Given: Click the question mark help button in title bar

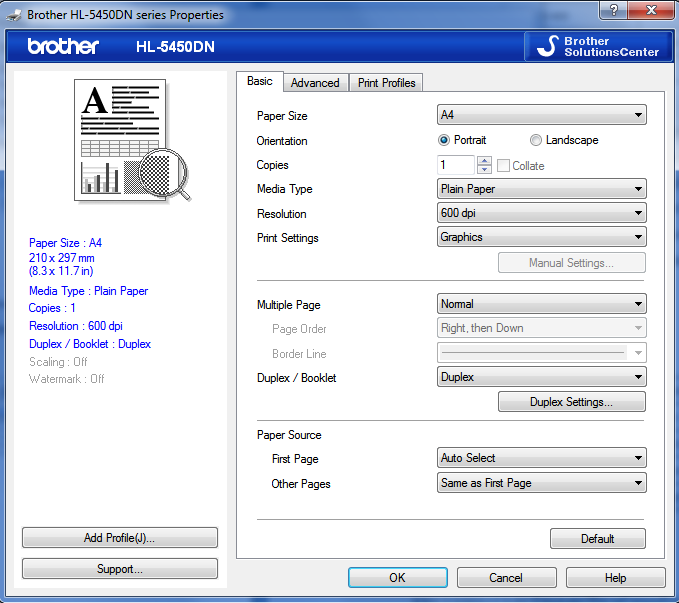Looking at the screenshot, I should [x=613, y=10].
